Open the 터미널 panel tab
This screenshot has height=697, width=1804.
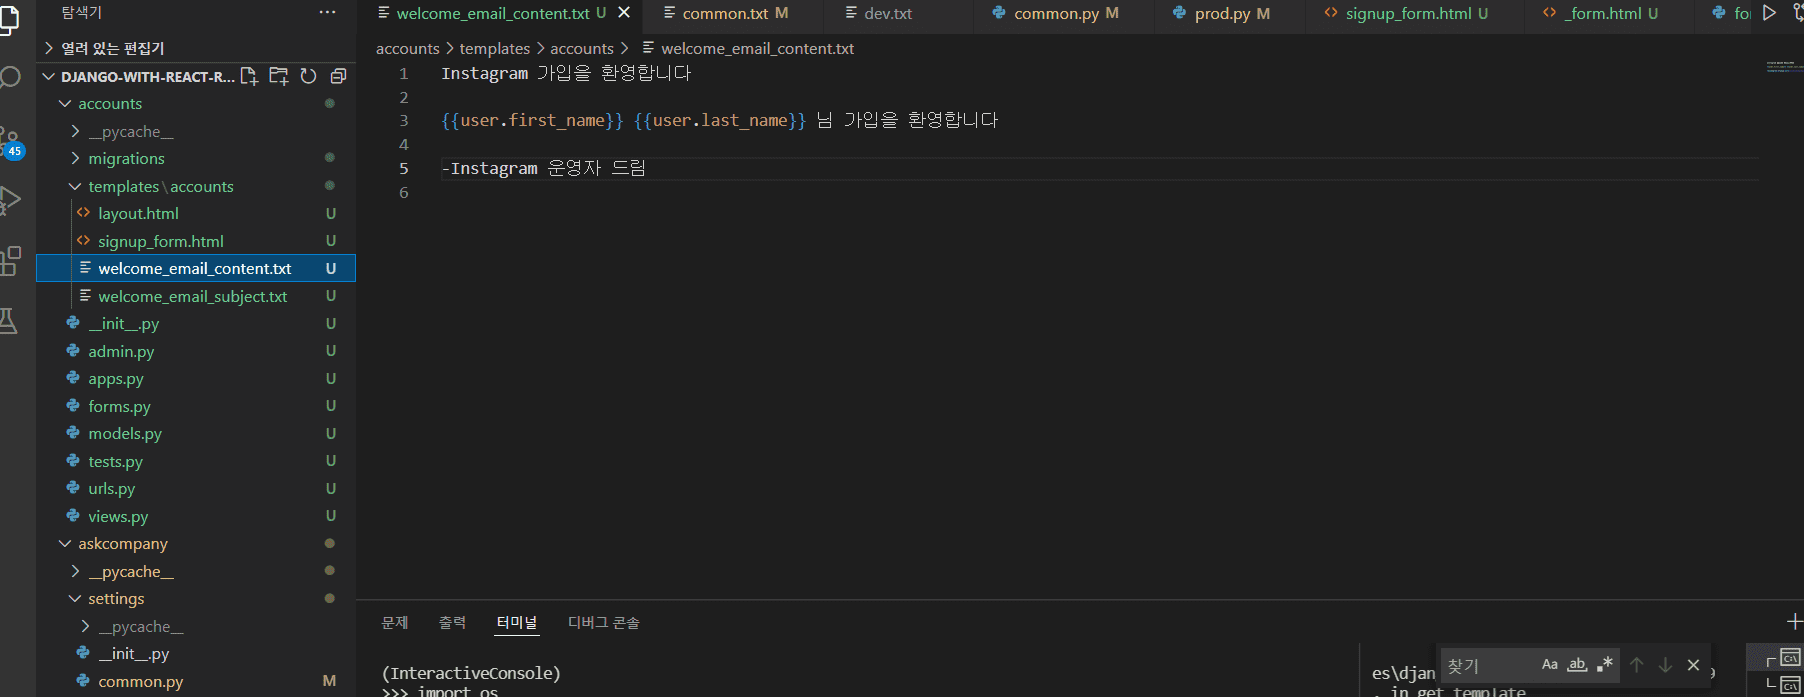pyautogui.click(x=517, y=622)
